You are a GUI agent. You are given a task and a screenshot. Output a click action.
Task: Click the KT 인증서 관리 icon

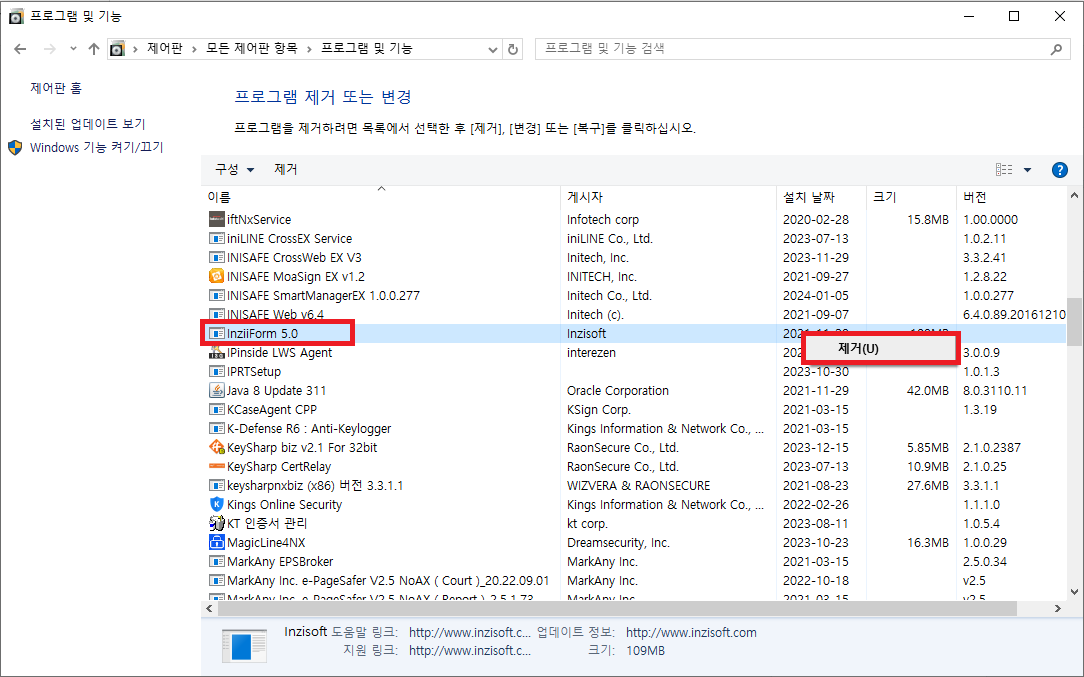tap(216, 523)
